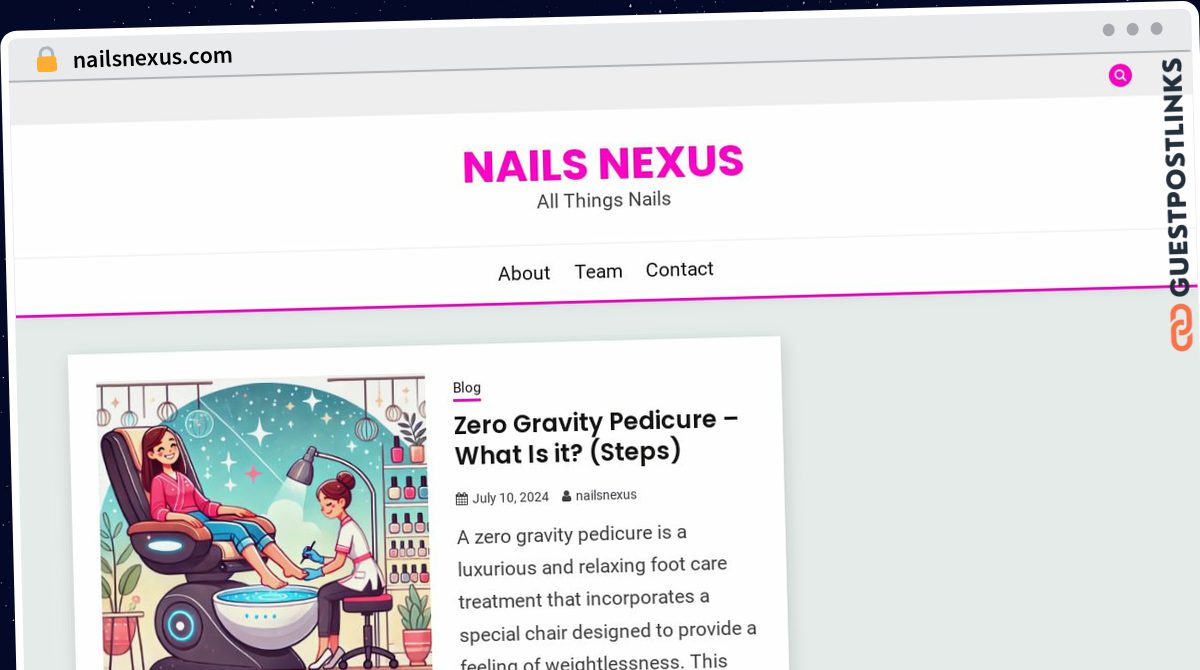Open the Contact menu item
Image resolution: width=1200 pixels, height=670 pixels.
click(679, 269)
